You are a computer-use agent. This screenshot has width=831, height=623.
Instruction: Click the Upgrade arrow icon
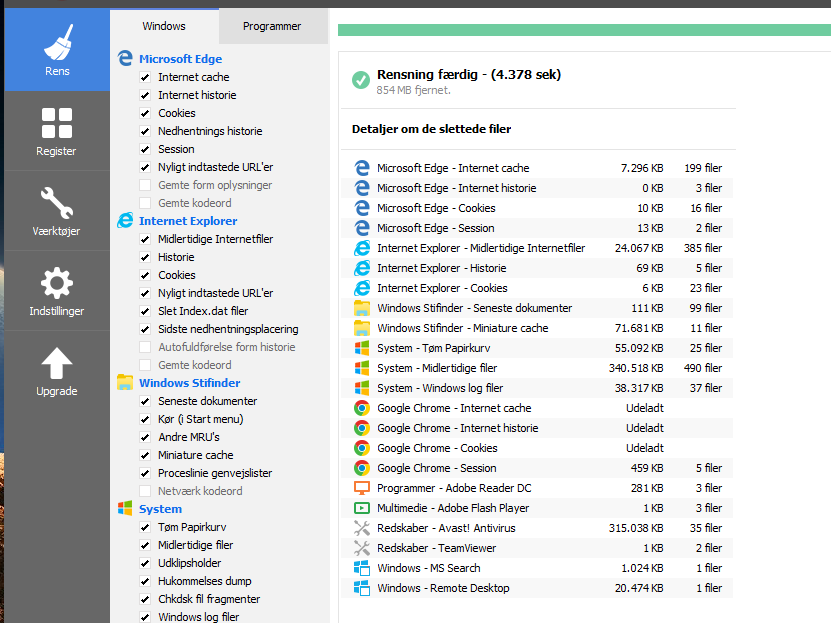click(56, 371)
